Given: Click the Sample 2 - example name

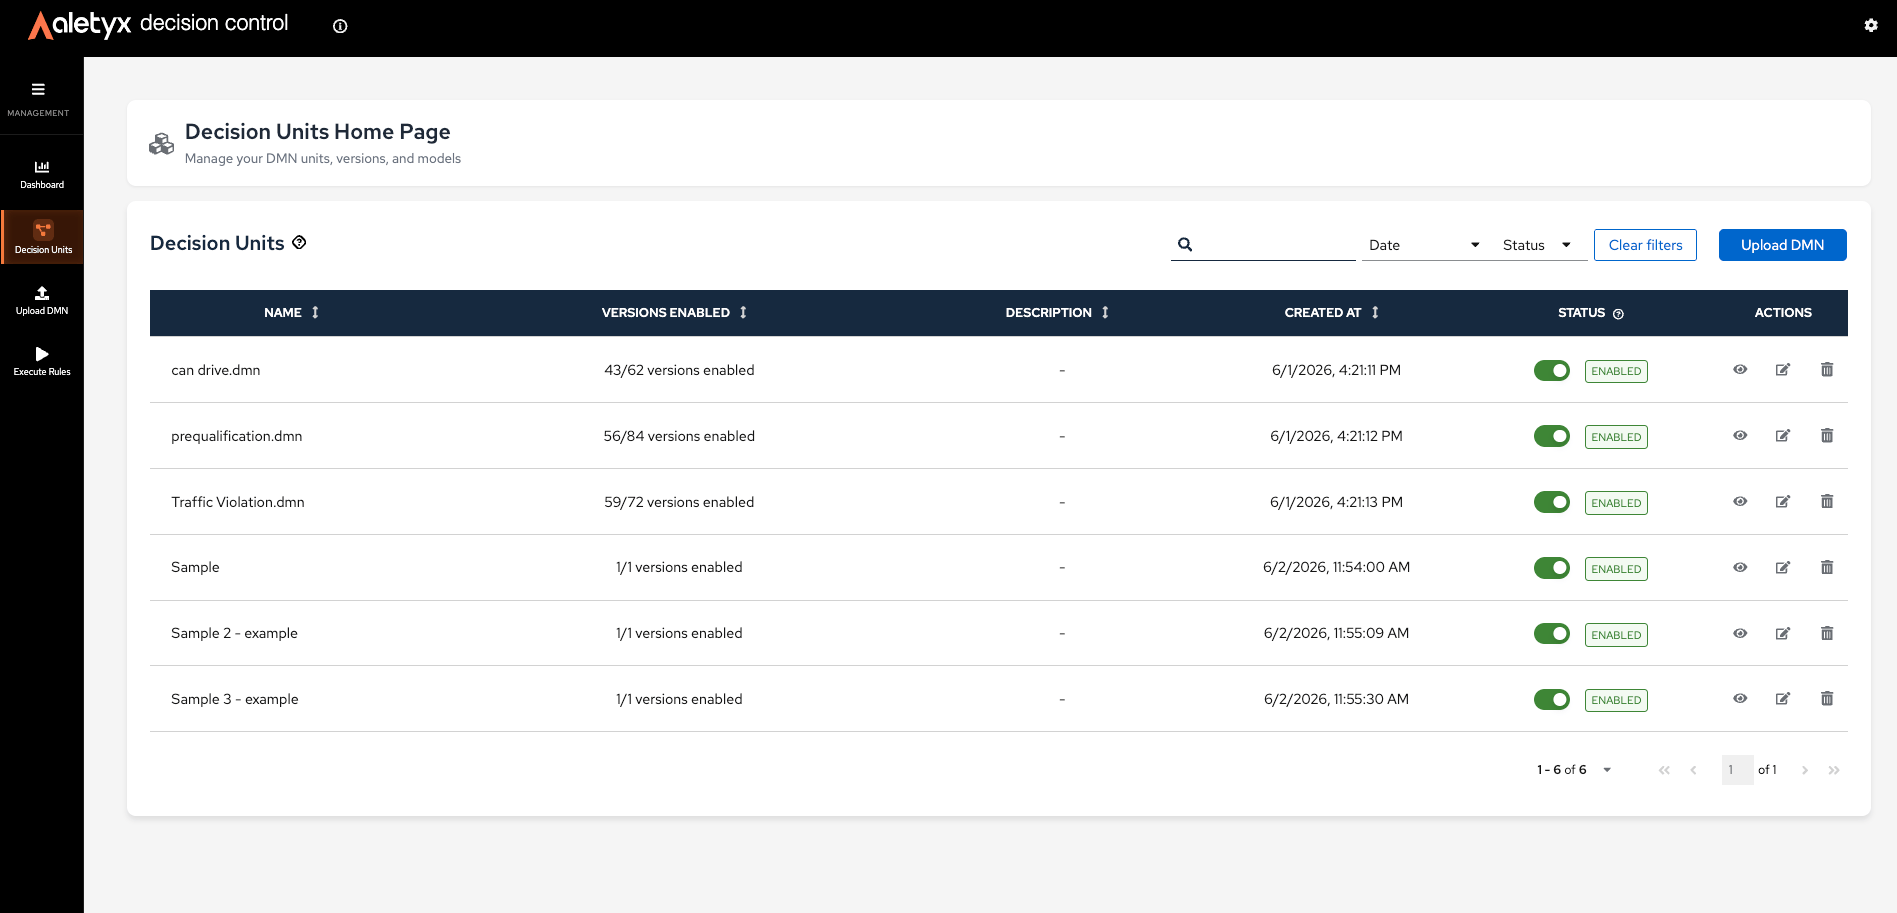Looking at the screenshot, I should [x=234, y=633].
